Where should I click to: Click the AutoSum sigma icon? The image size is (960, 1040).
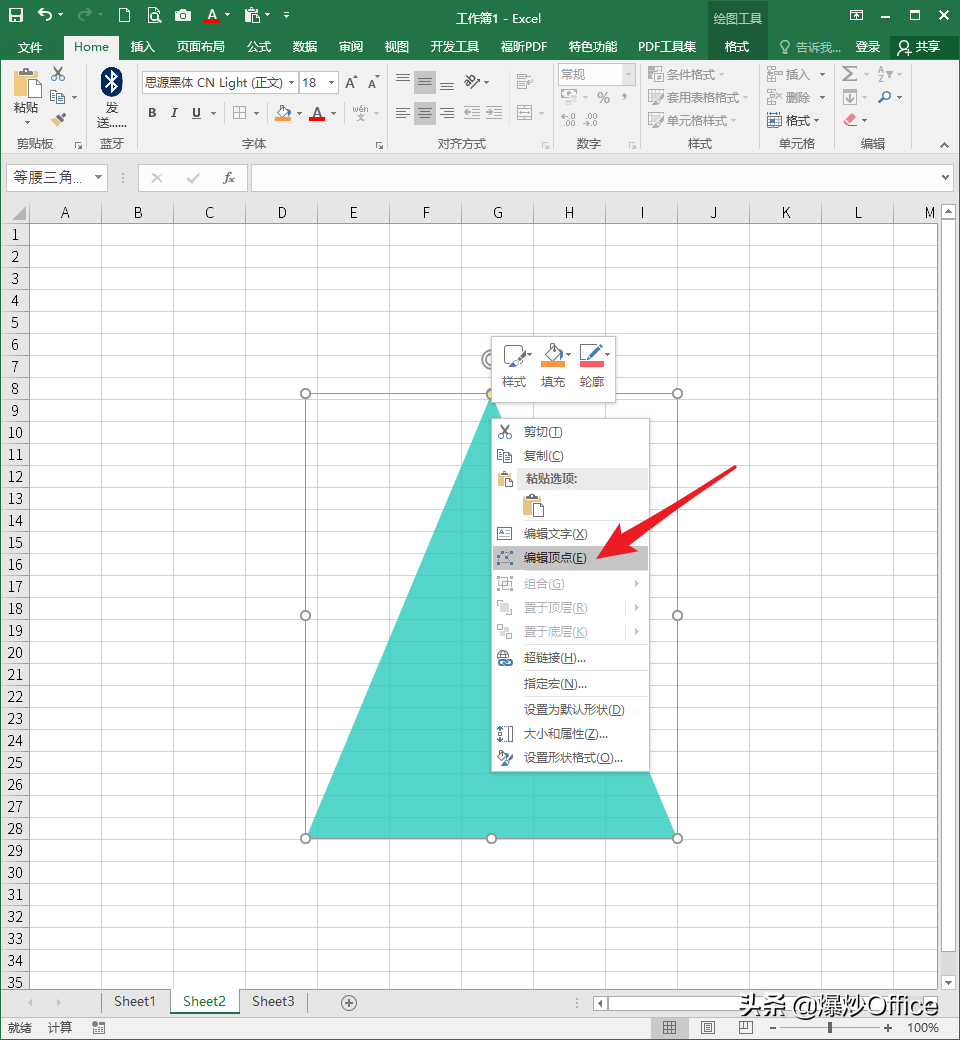pos(849,74)
